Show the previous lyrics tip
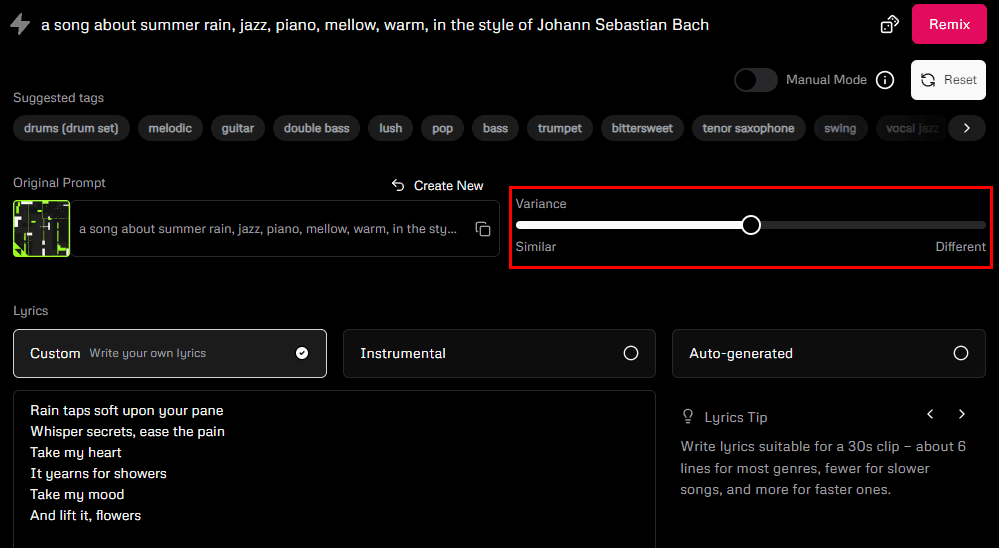The height and width of the screenshot is (548, 999). pos(930,414)
